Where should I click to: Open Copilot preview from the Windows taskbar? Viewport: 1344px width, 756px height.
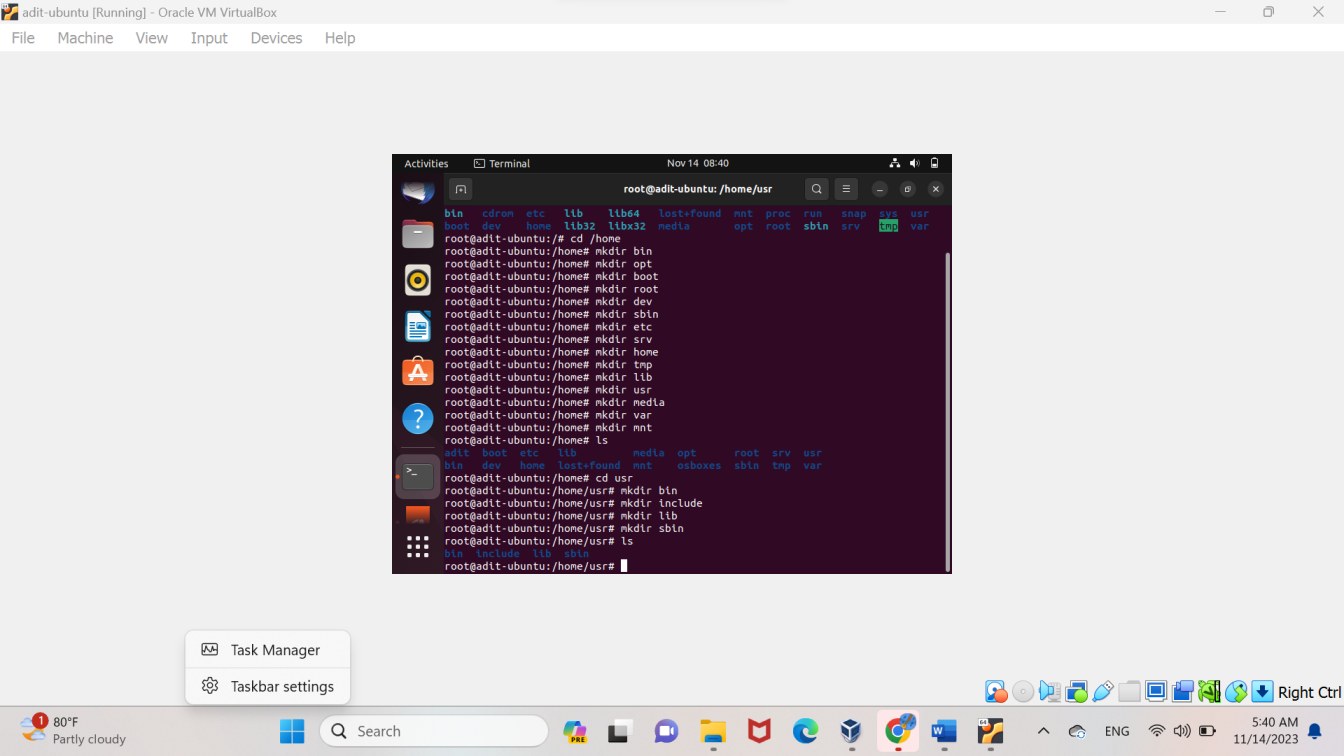click(575, 732)
